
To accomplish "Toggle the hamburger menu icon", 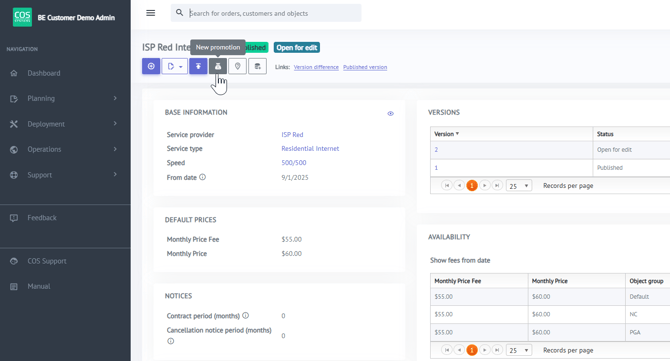I will pyautogui.click(x=150, y=13).
